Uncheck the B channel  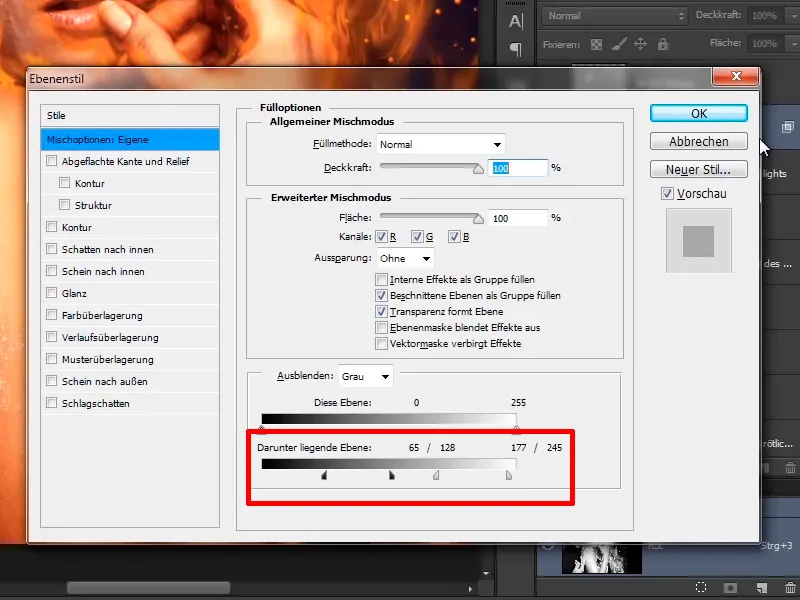pyautogui.click(x=454, y=236)
